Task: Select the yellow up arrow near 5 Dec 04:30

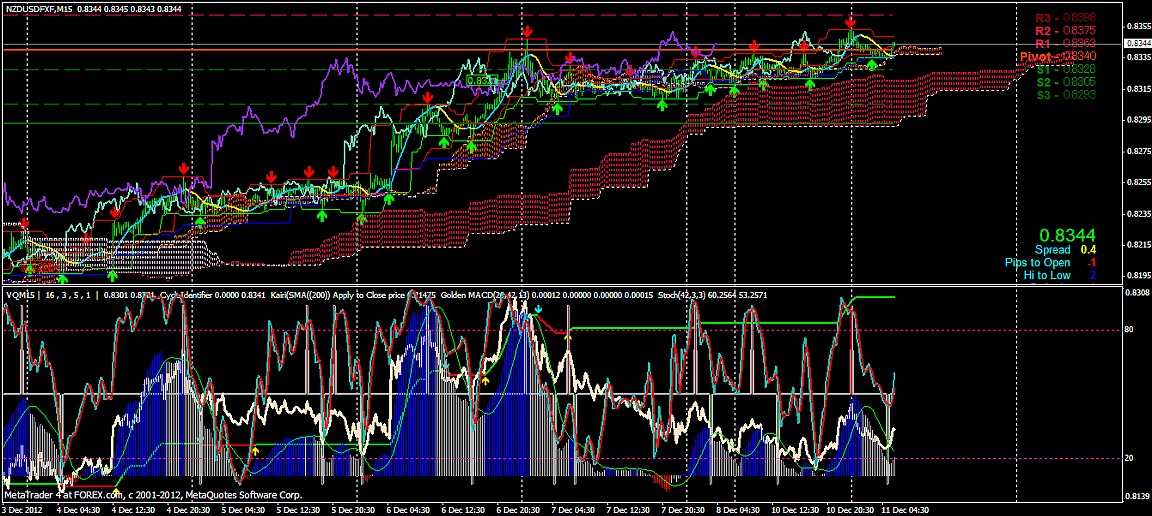Action: click(255, 452)
